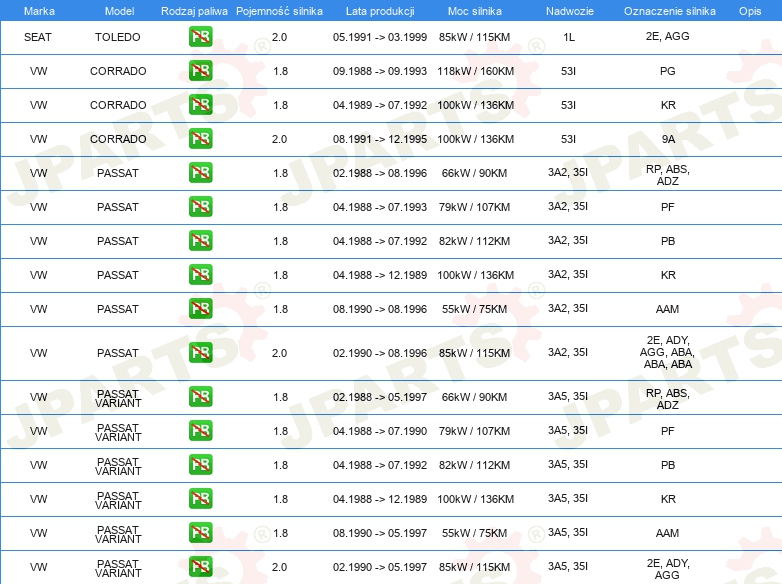Click fuel icon for PASSAT 79kW / 107KM

pos(200,206)
